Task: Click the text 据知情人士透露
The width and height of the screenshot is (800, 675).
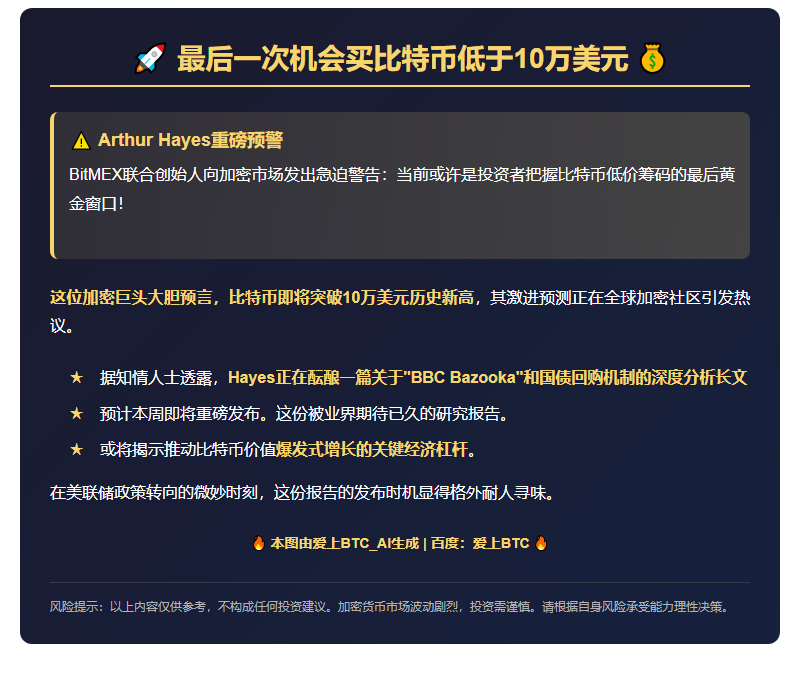Action: click(156, 378)
